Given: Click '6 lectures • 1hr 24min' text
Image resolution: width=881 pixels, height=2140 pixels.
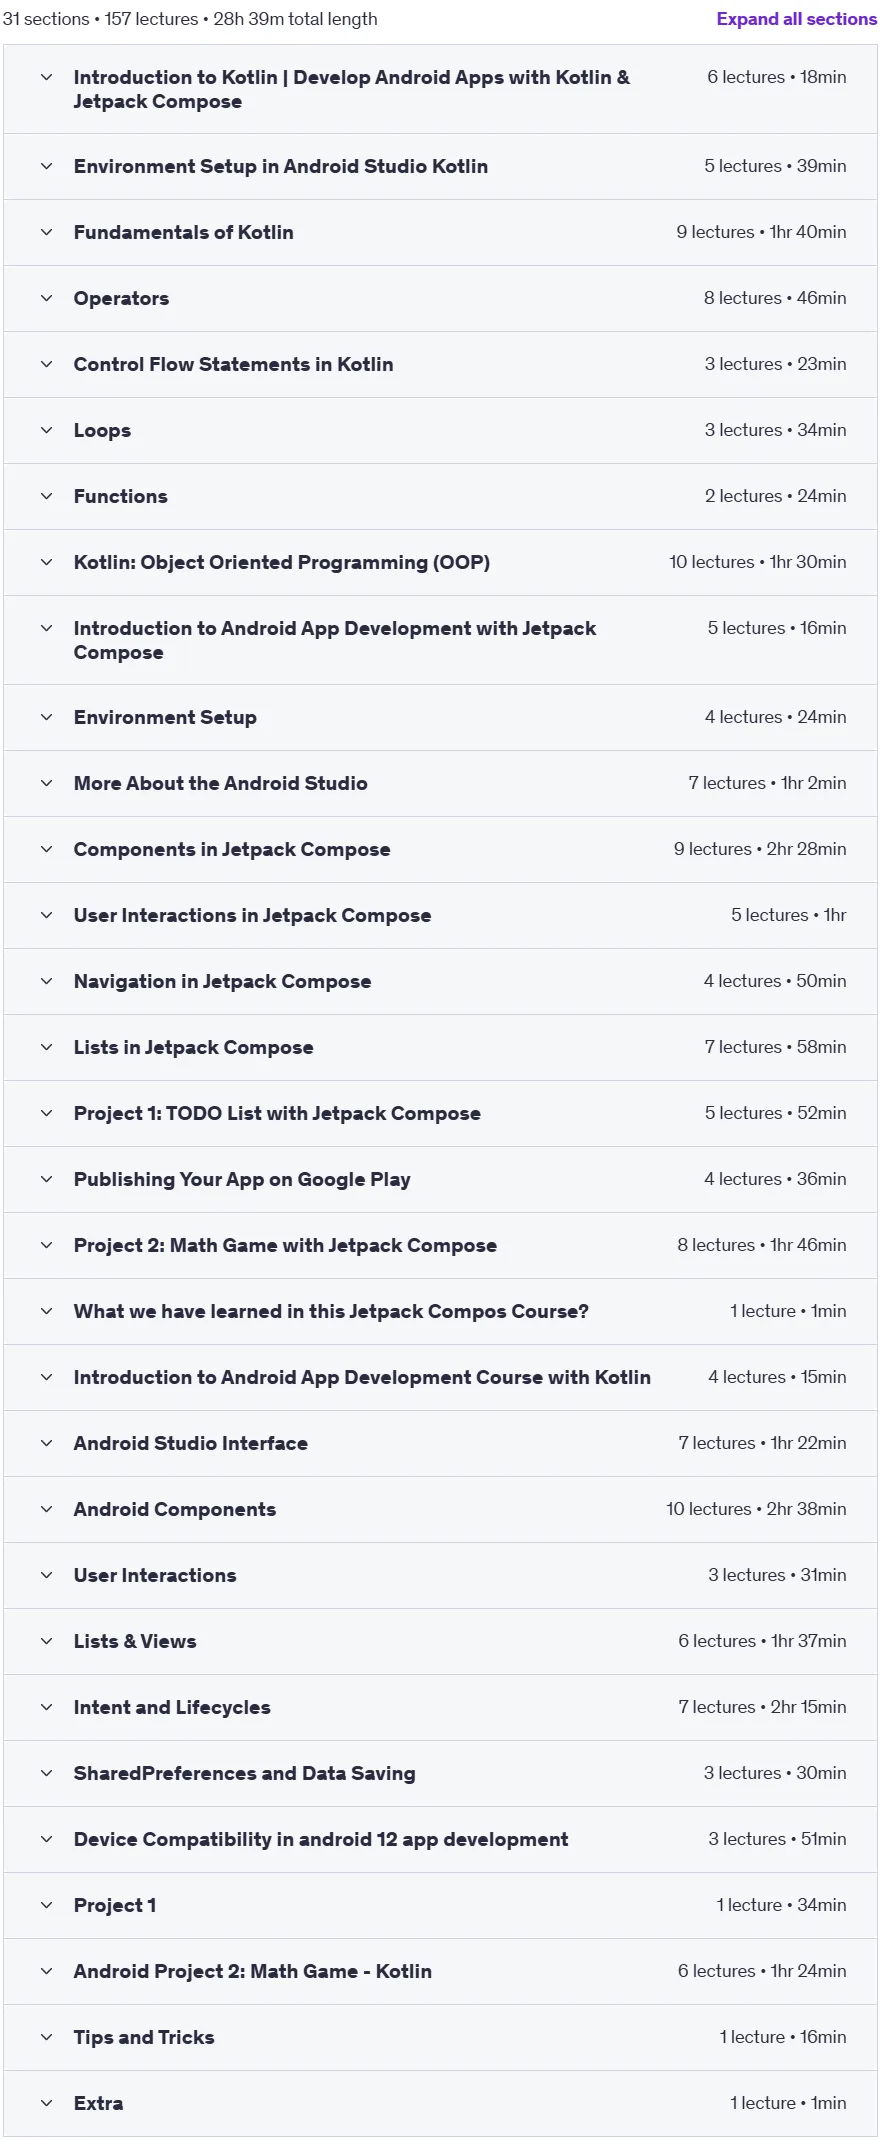Looking at the screenshot, I should click(x=762, y=1971).
